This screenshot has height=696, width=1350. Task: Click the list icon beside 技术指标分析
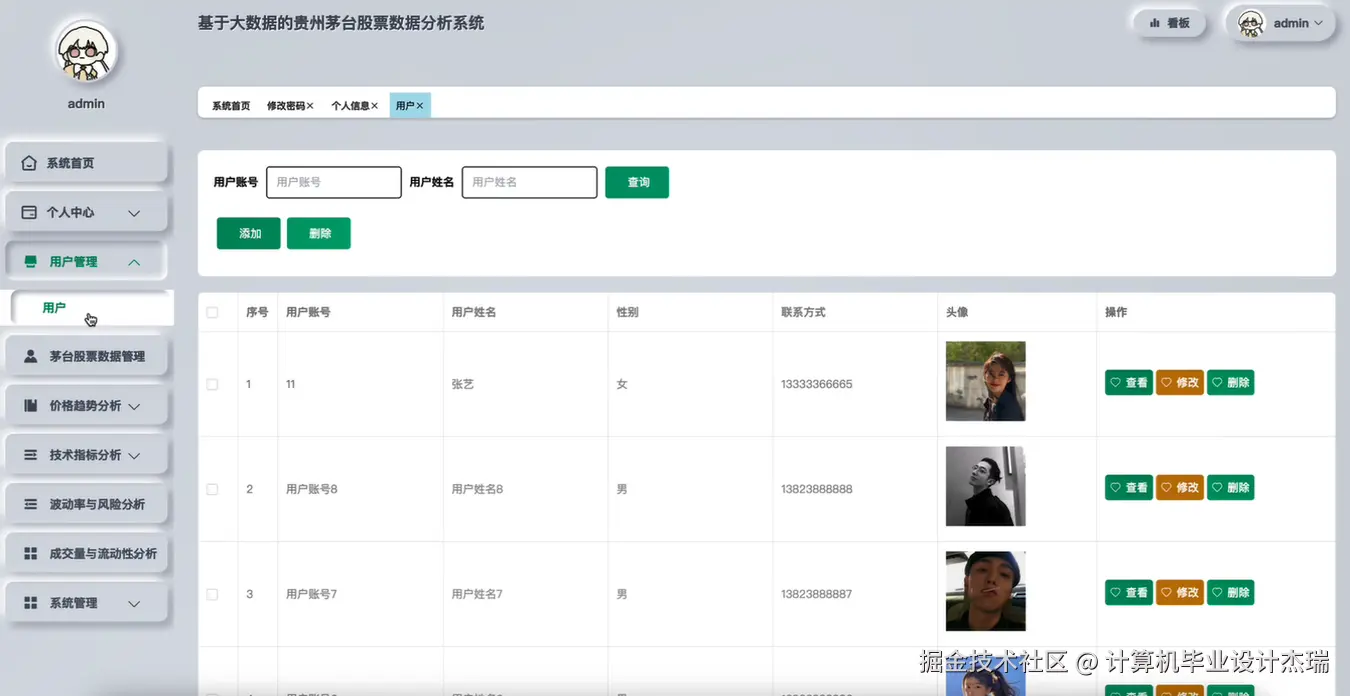pos(30,455)
